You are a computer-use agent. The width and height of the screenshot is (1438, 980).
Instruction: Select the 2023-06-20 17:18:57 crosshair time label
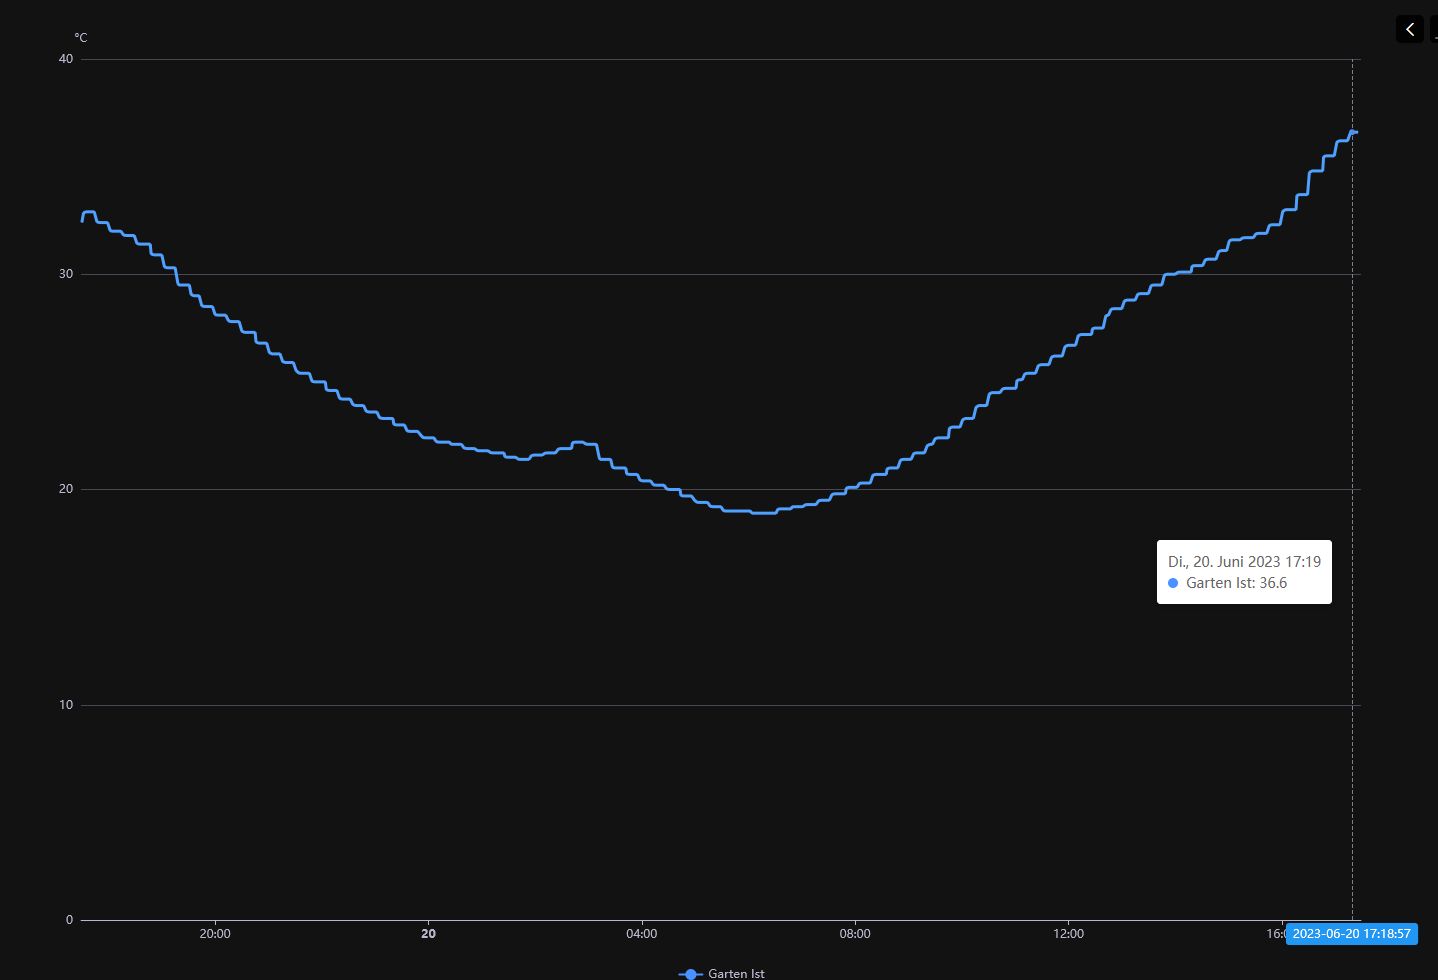coord(1351,934)
